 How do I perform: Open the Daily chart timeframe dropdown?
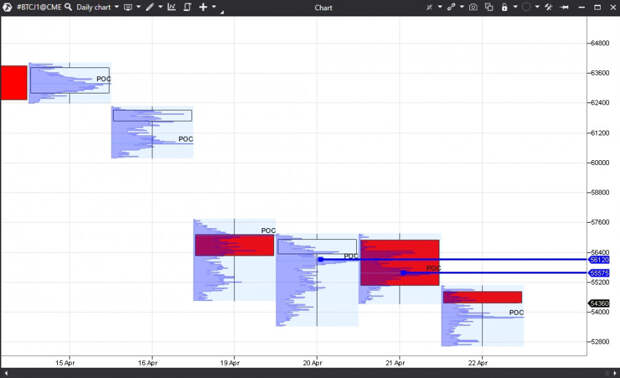pos(97,7)
